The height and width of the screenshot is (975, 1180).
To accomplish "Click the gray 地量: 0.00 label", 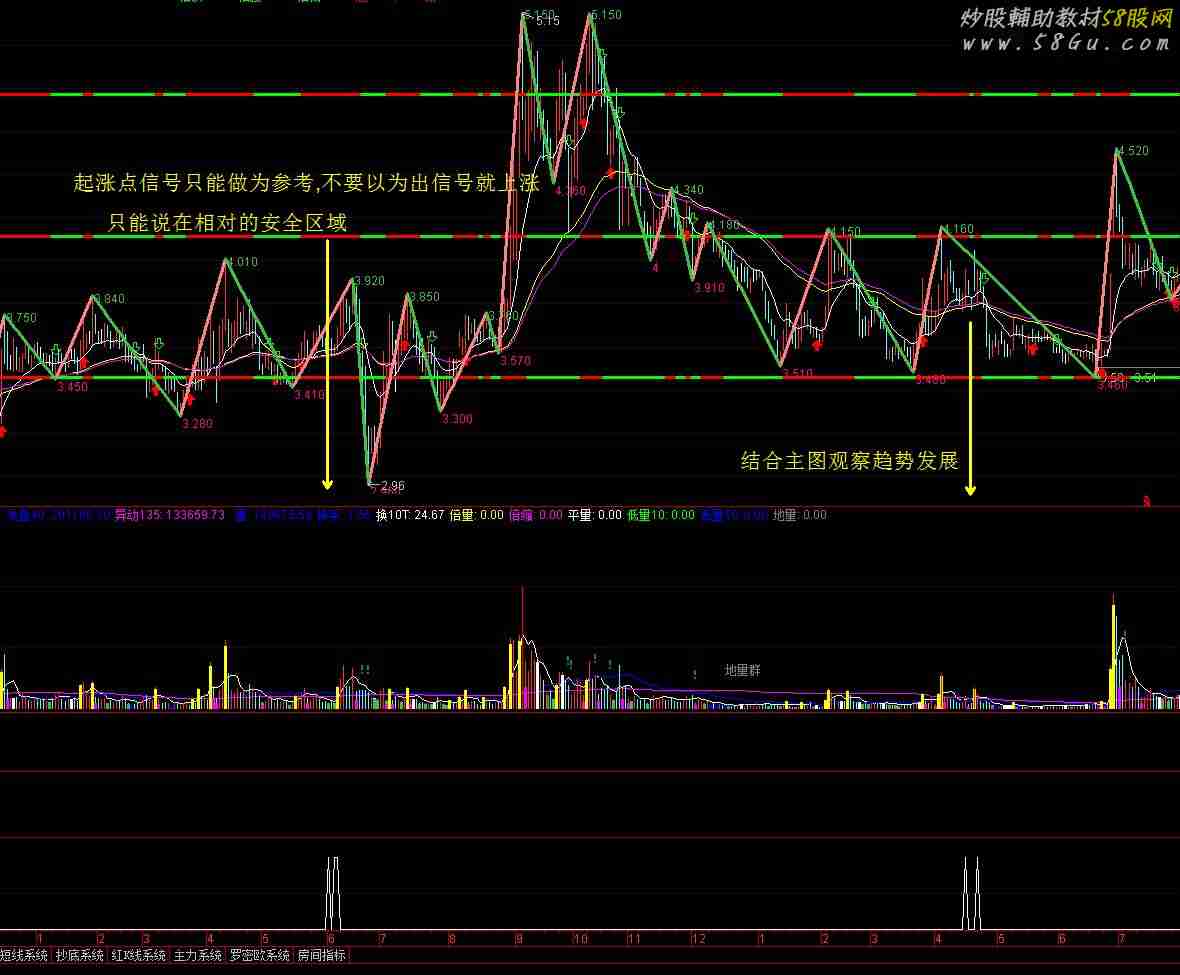I will 800,515.
